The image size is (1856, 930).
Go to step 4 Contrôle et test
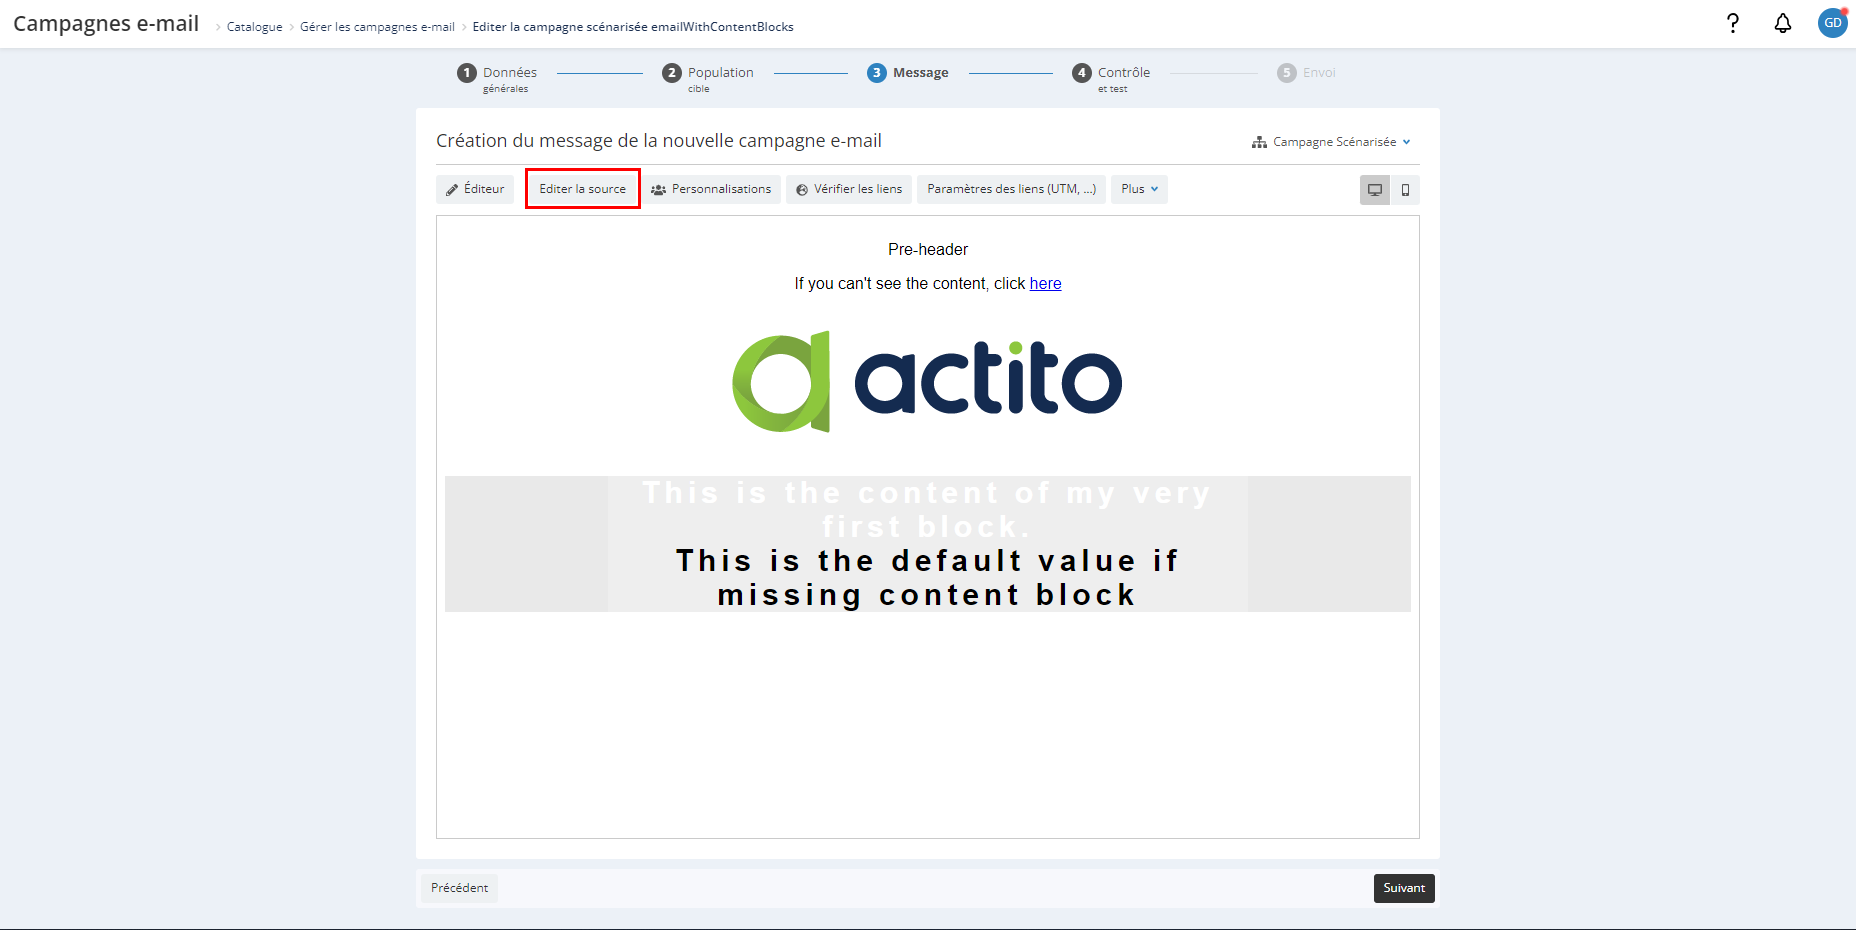(1111, 78)
